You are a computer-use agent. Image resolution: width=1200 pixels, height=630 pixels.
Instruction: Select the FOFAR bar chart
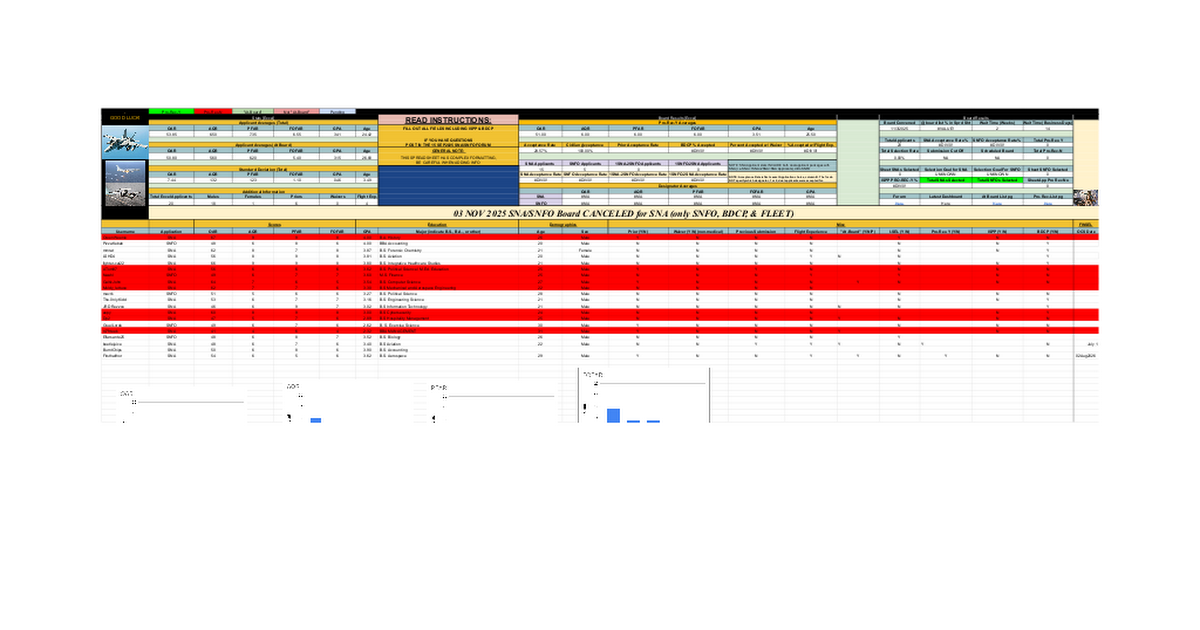point(644,397)
